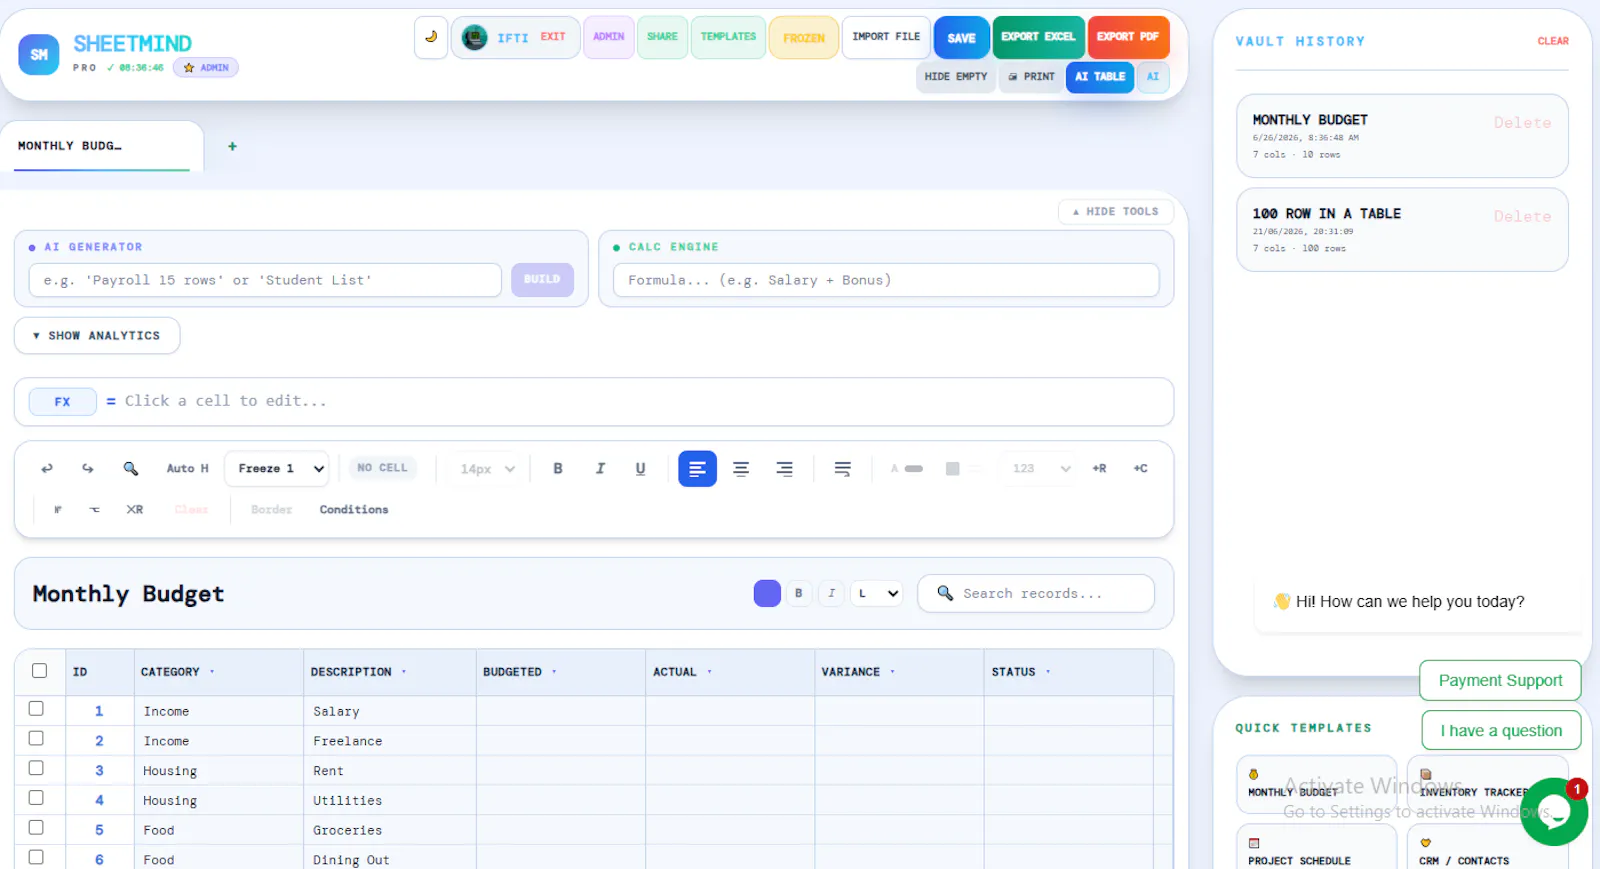Image resolution: width=1600 pixels, height=869 pixels.
Task: Open the title size L dropdown
Action: pyautogui.click(x=876, y=593)
